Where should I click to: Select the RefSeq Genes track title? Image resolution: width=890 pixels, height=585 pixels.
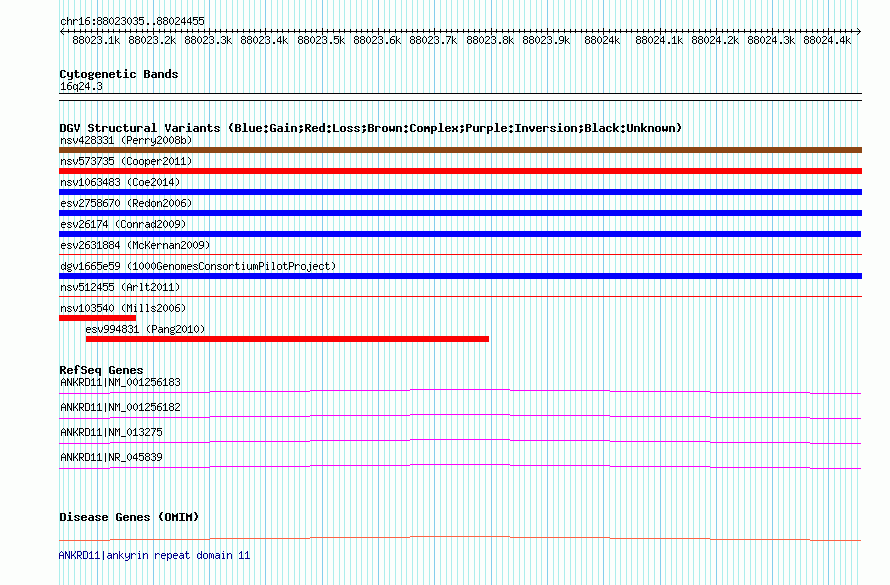[x=101, y=370]
